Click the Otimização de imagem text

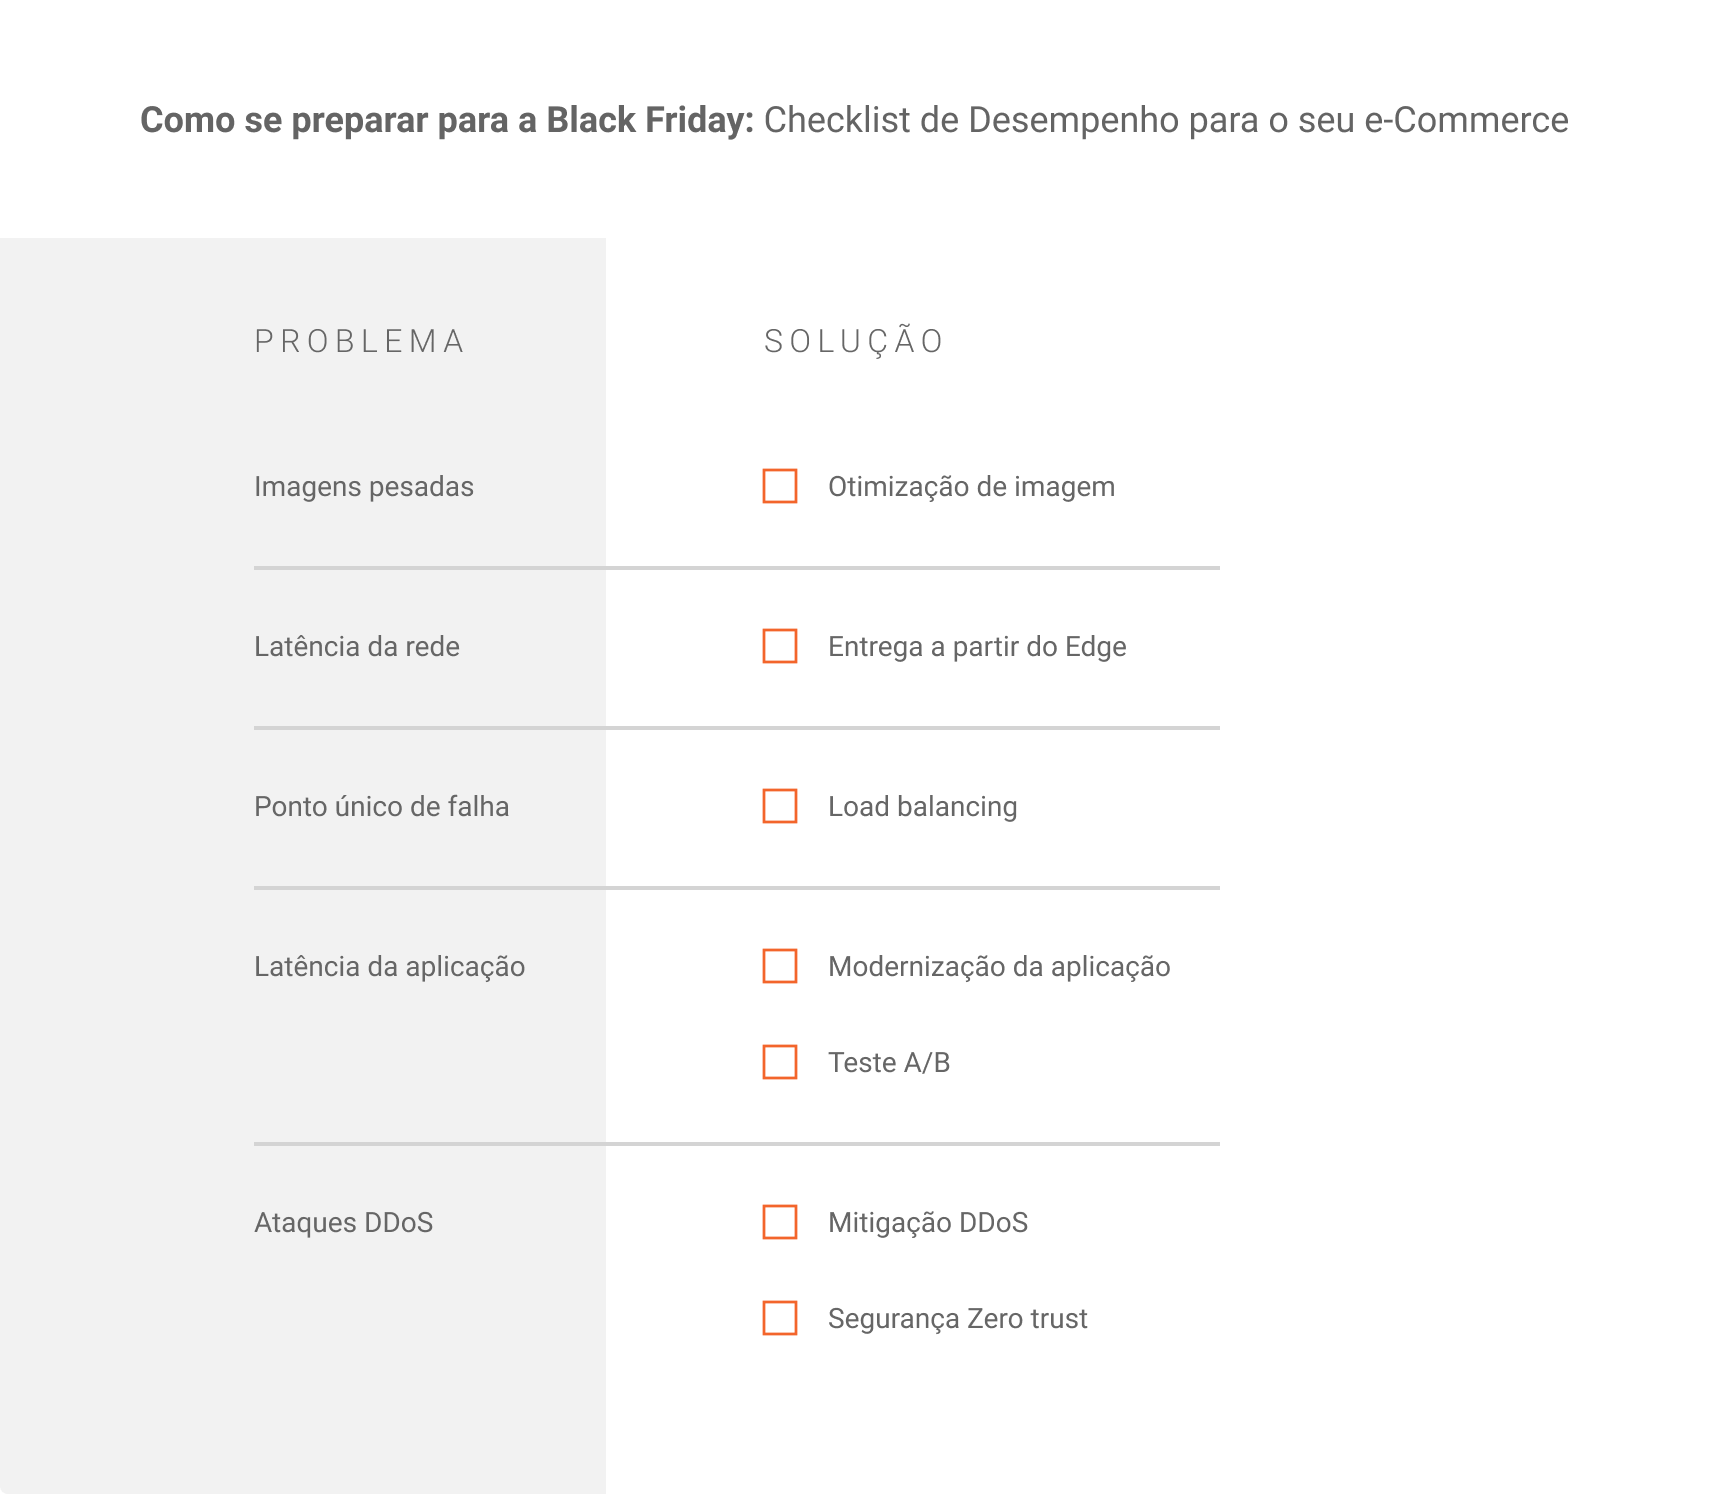pos(972,487)
